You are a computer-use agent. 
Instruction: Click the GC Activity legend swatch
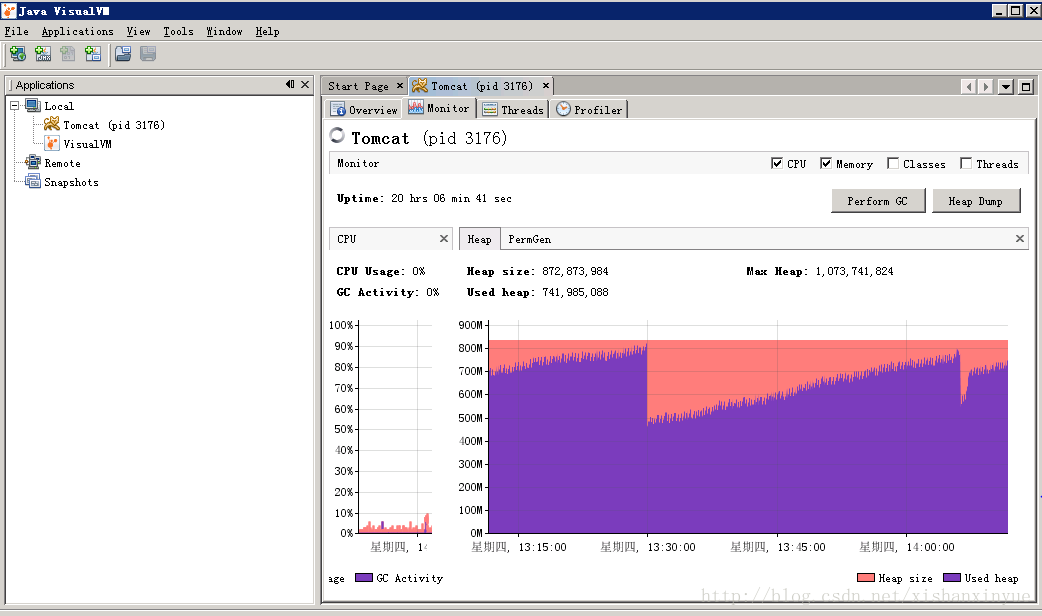pos(364,577)
